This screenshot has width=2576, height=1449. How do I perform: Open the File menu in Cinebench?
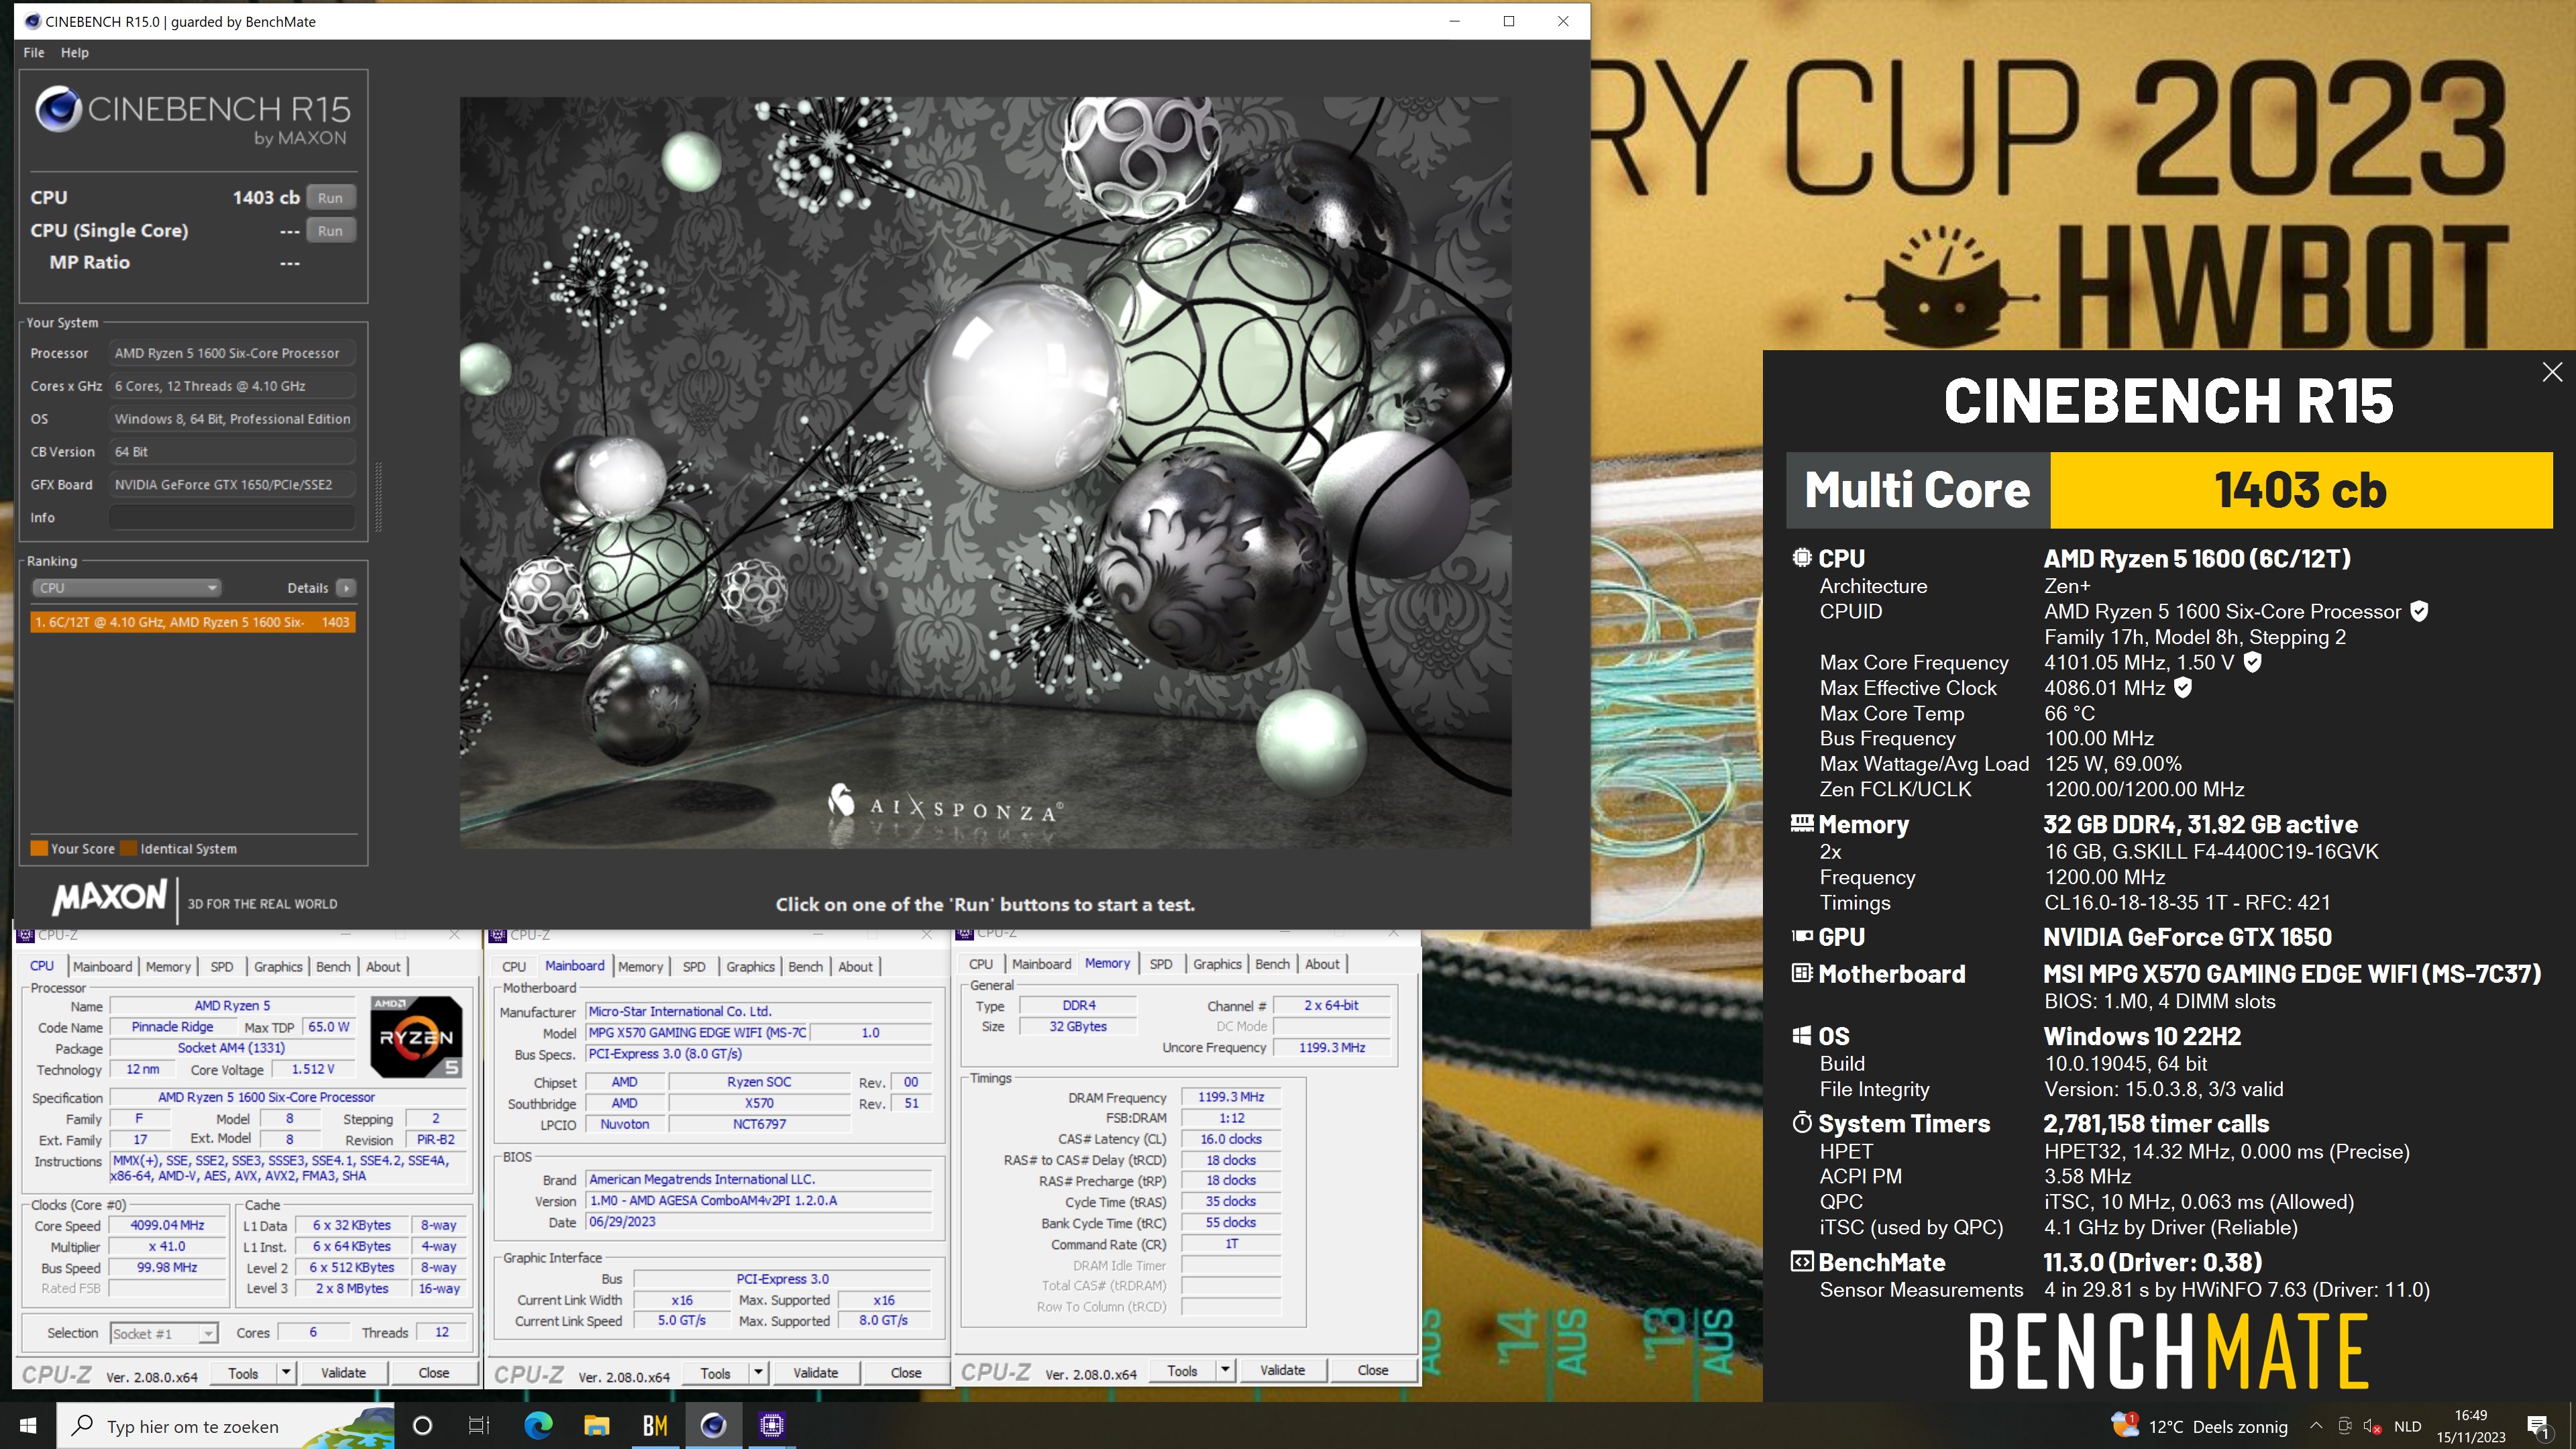coord(34,52)
